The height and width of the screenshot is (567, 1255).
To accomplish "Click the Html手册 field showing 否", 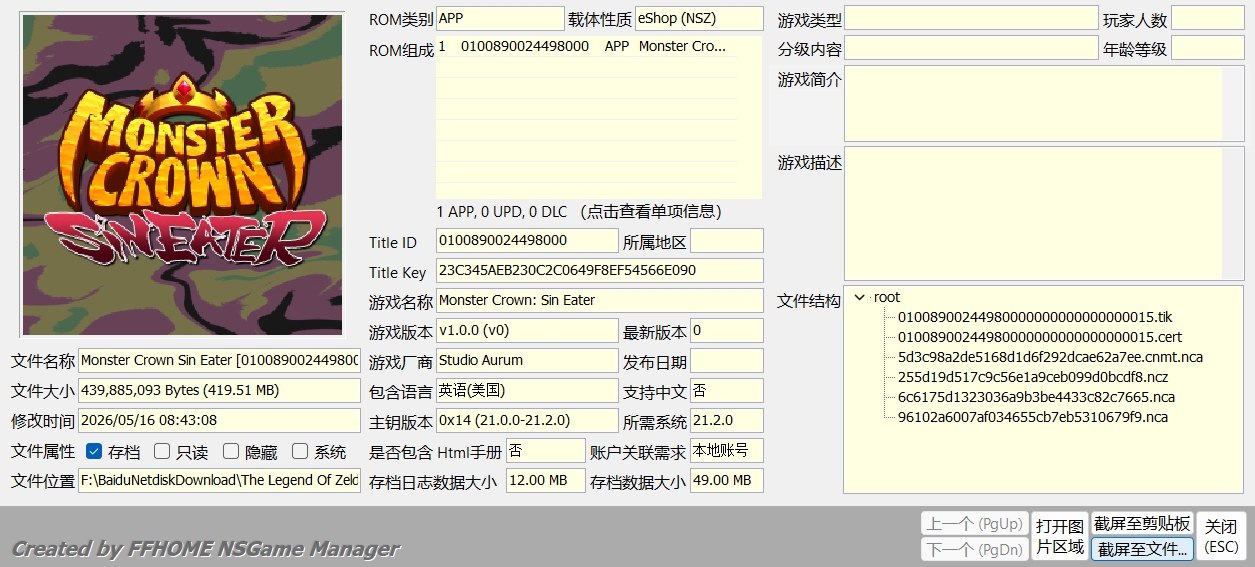I will tap(545, 451).
